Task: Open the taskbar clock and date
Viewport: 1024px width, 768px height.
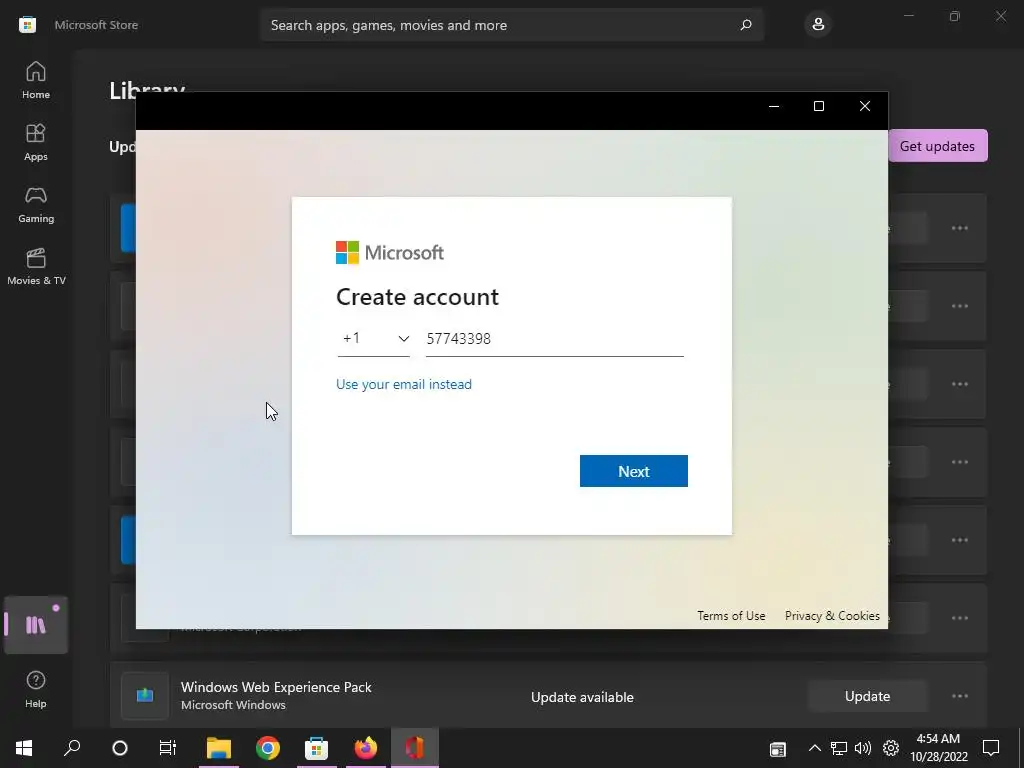Action: tap(938, 748)
